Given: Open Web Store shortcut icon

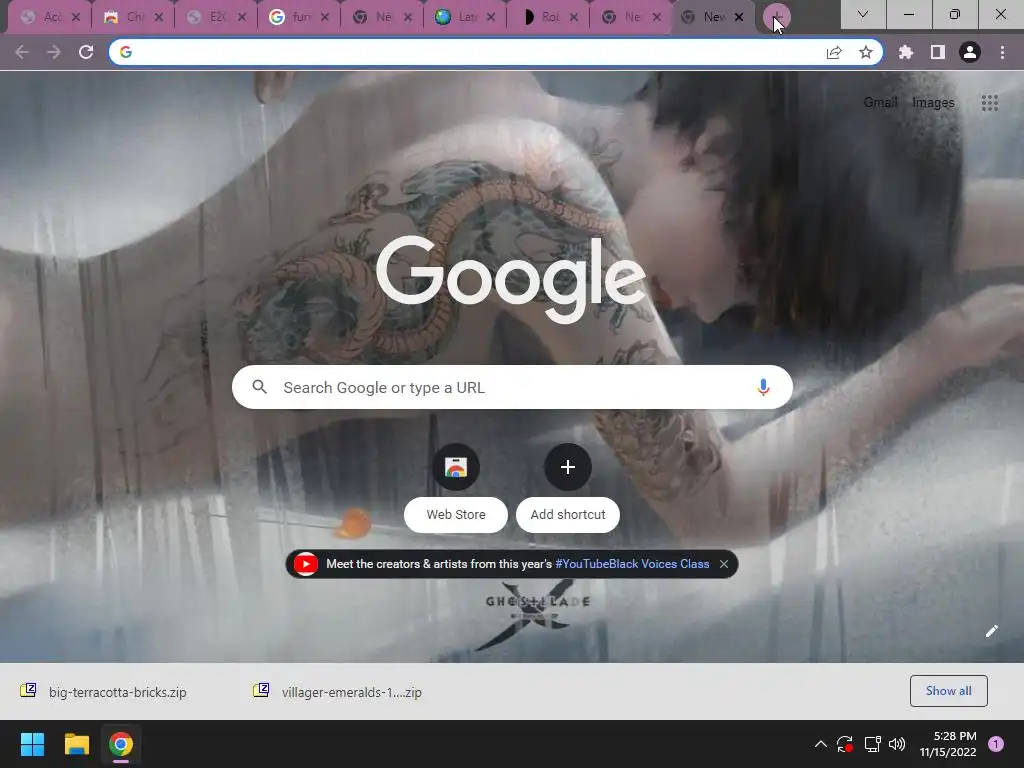Looking at the screenshot, I should coord(456,467).
